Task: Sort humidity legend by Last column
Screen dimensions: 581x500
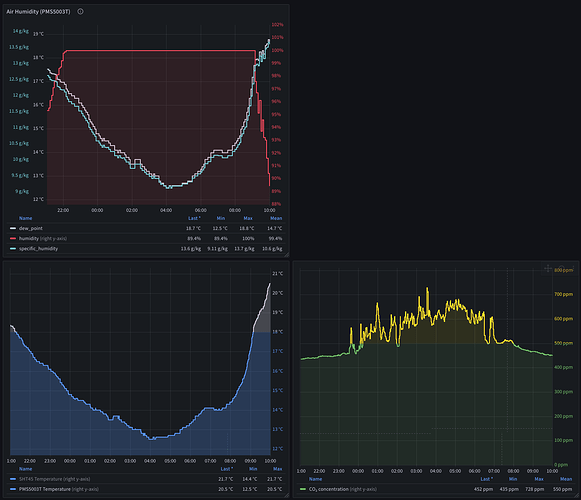Action: tap(194, 218)
